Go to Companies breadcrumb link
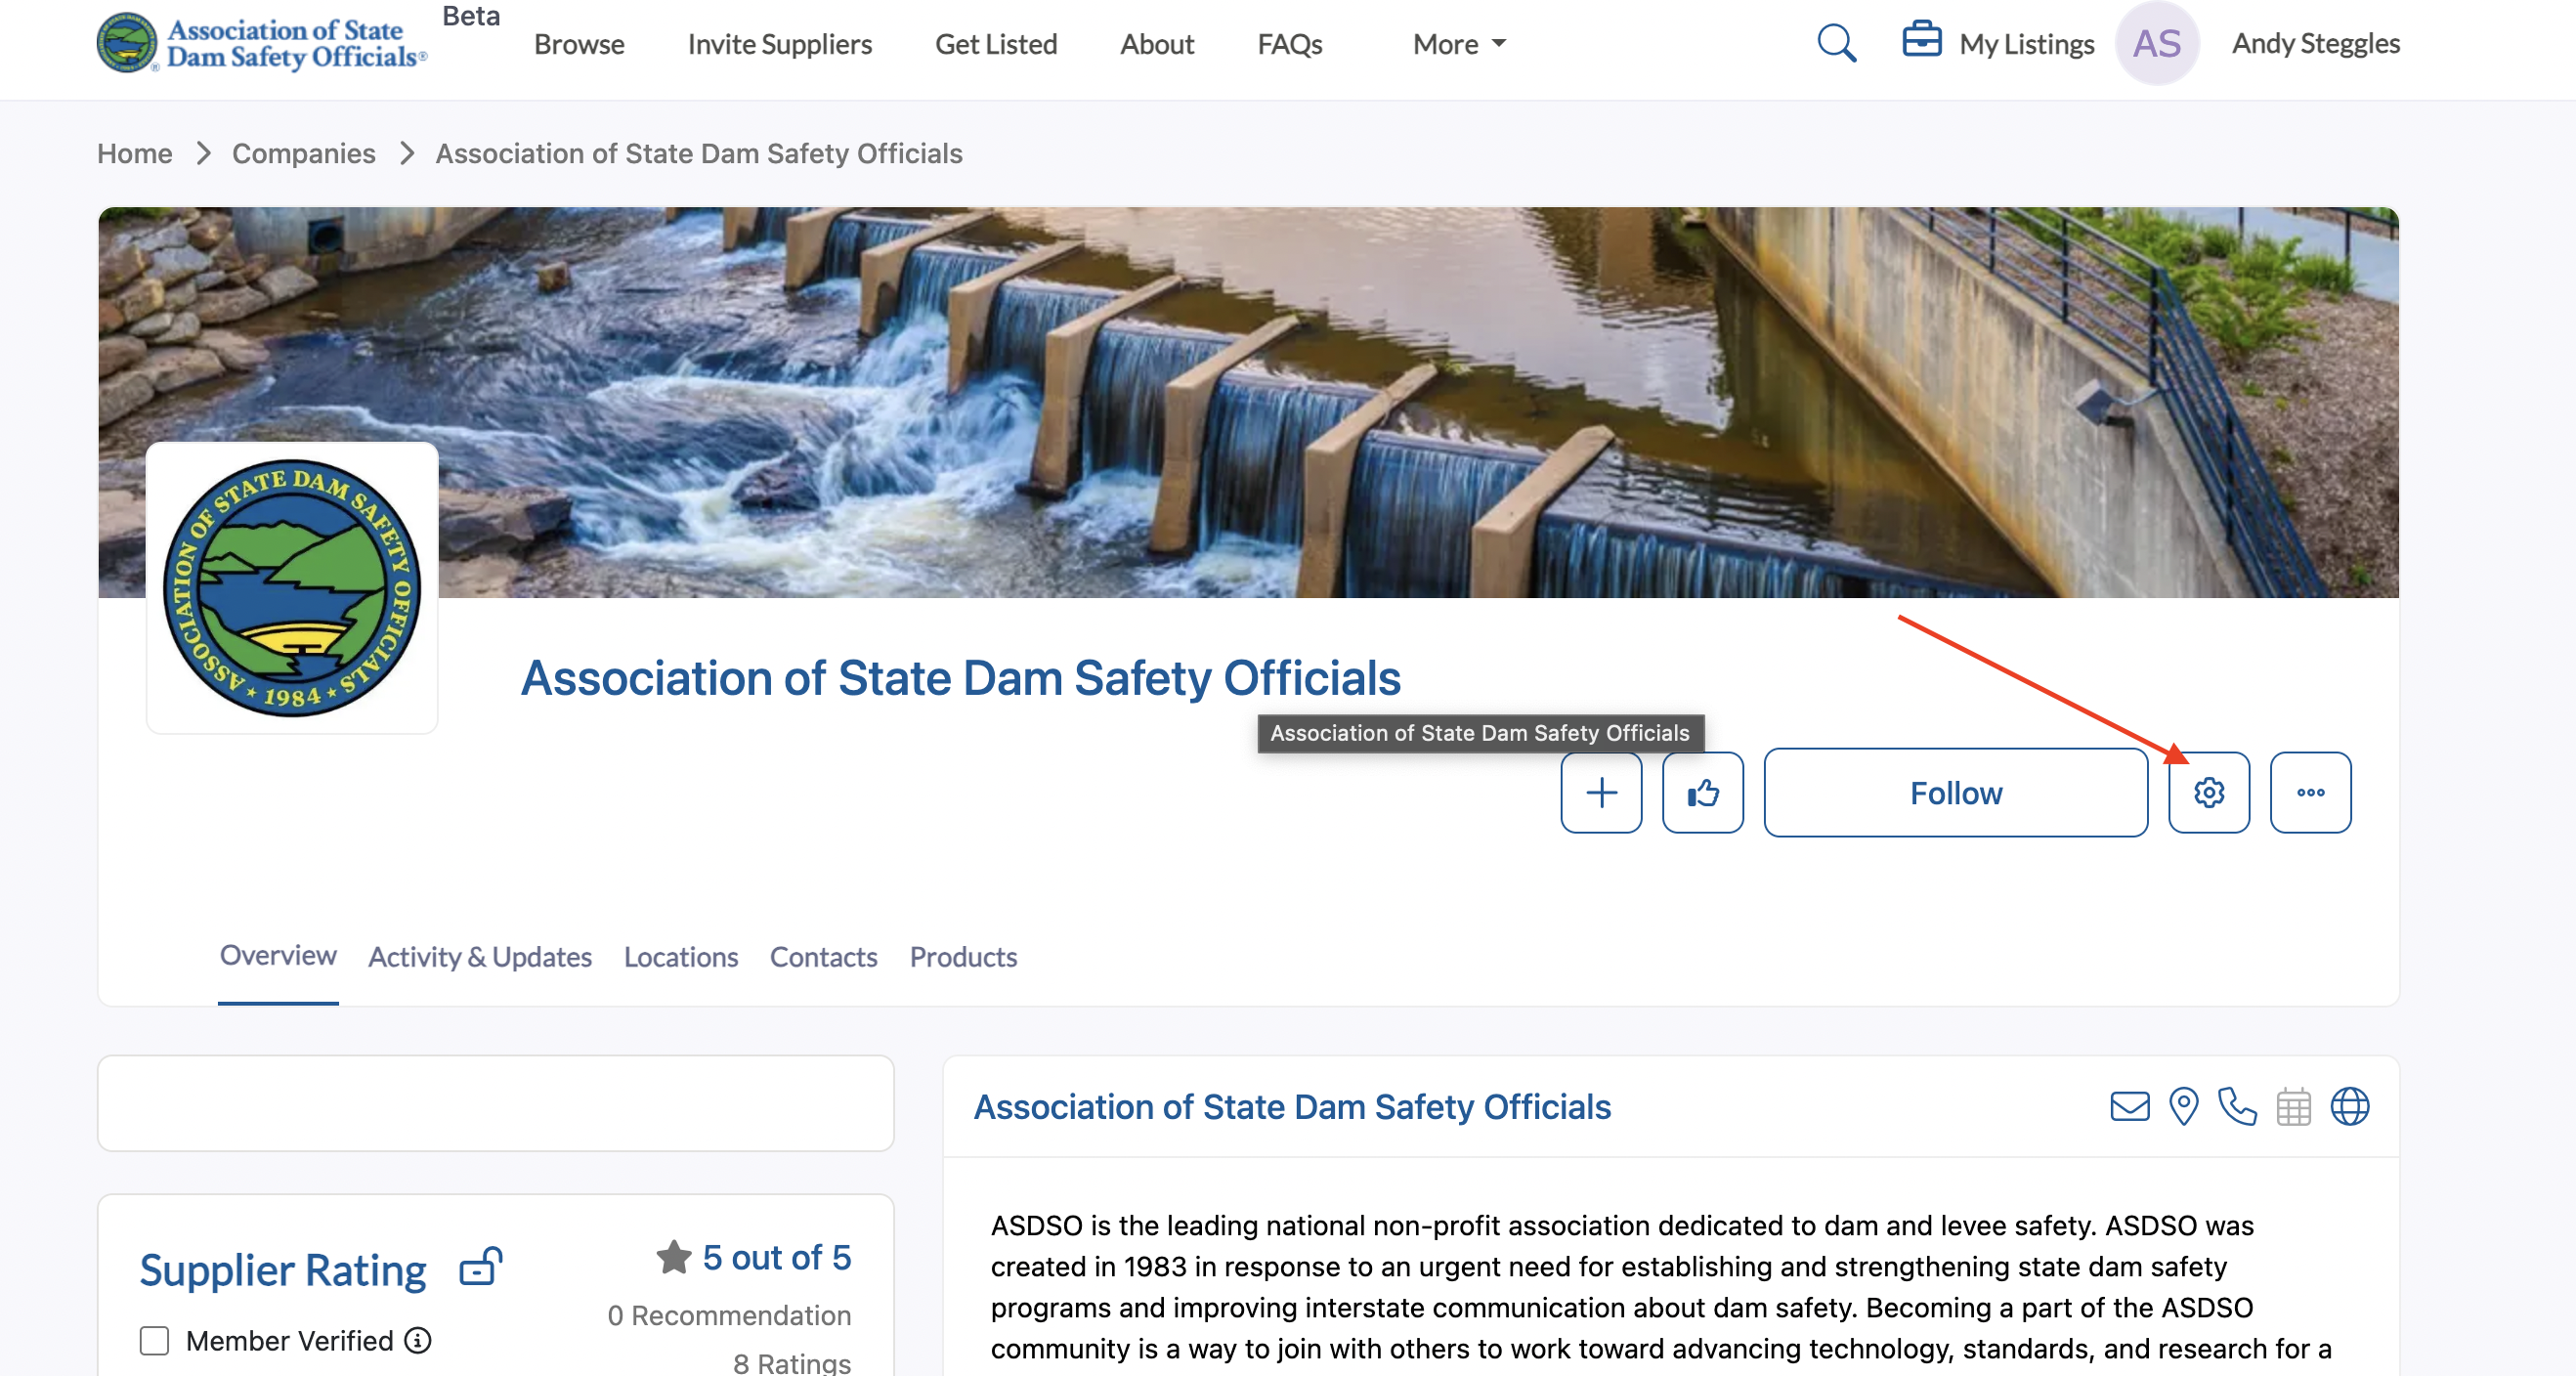Viewport: 2576px width, 1376px height. point(303,153)
